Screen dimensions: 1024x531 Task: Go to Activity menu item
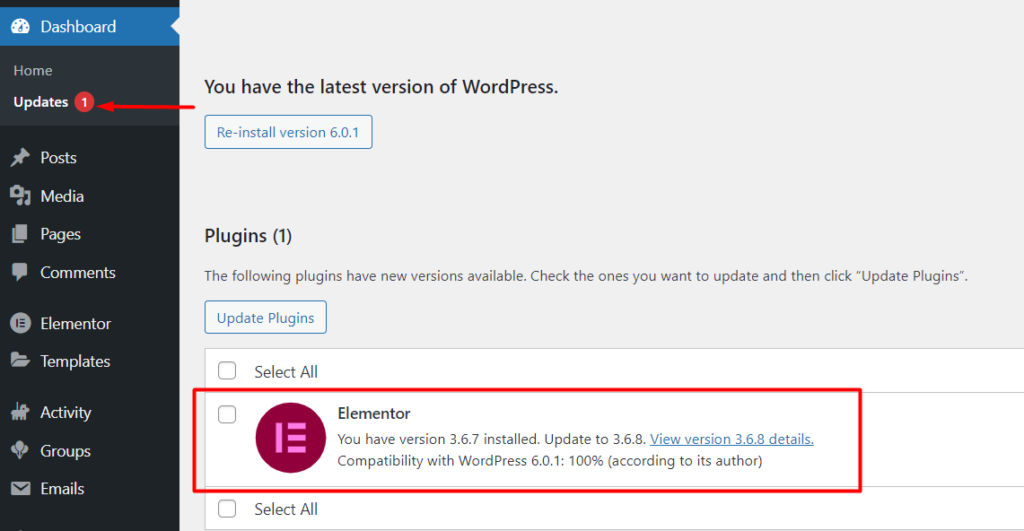pos(65,412)
